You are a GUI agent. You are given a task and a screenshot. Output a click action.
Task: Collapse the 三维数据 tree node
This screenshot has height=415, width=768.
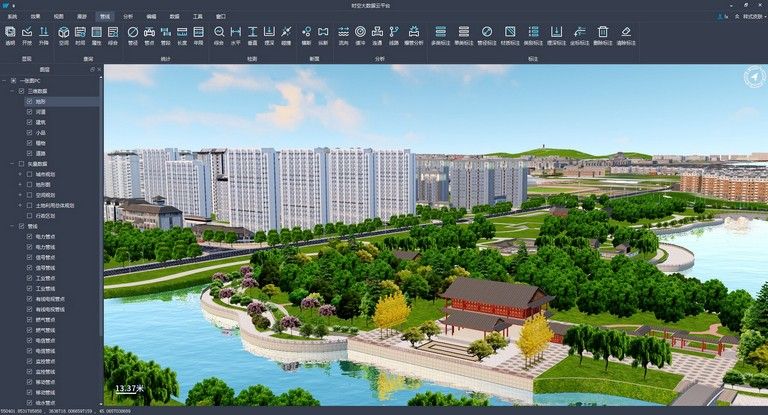point(12,91)
